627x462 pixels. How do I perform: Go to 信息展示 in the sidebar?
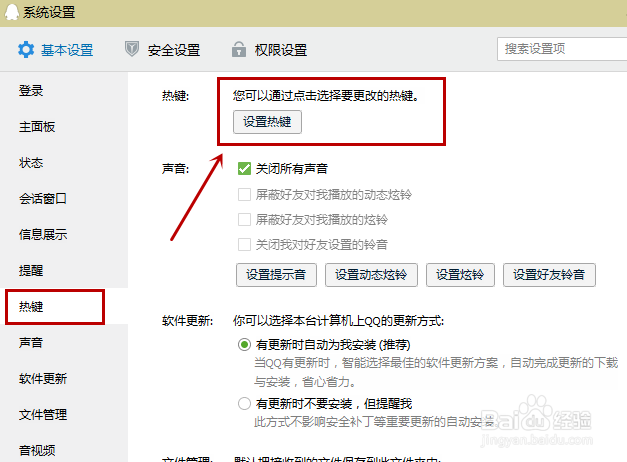click(x=43, y=234)
